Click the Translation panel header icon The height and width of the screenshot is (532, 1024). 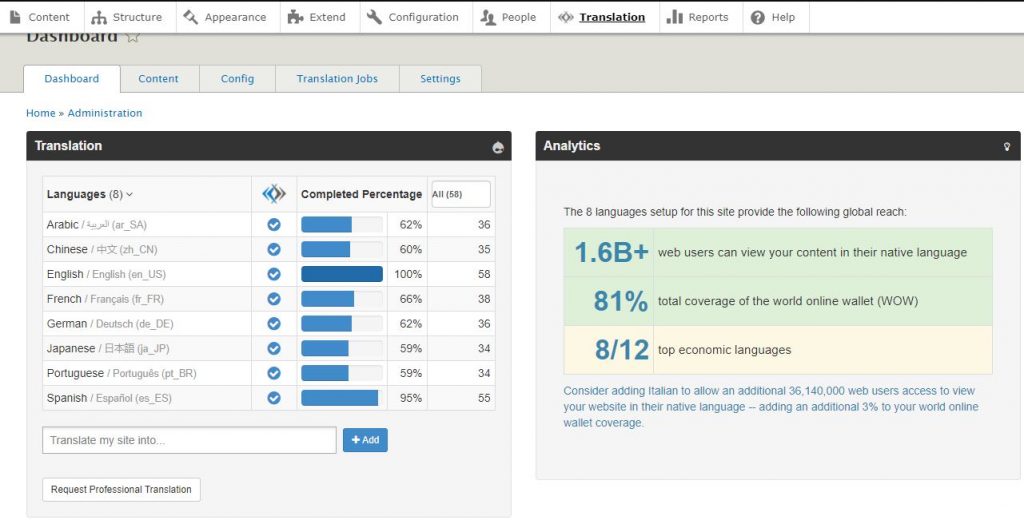(x=498, y=147)
